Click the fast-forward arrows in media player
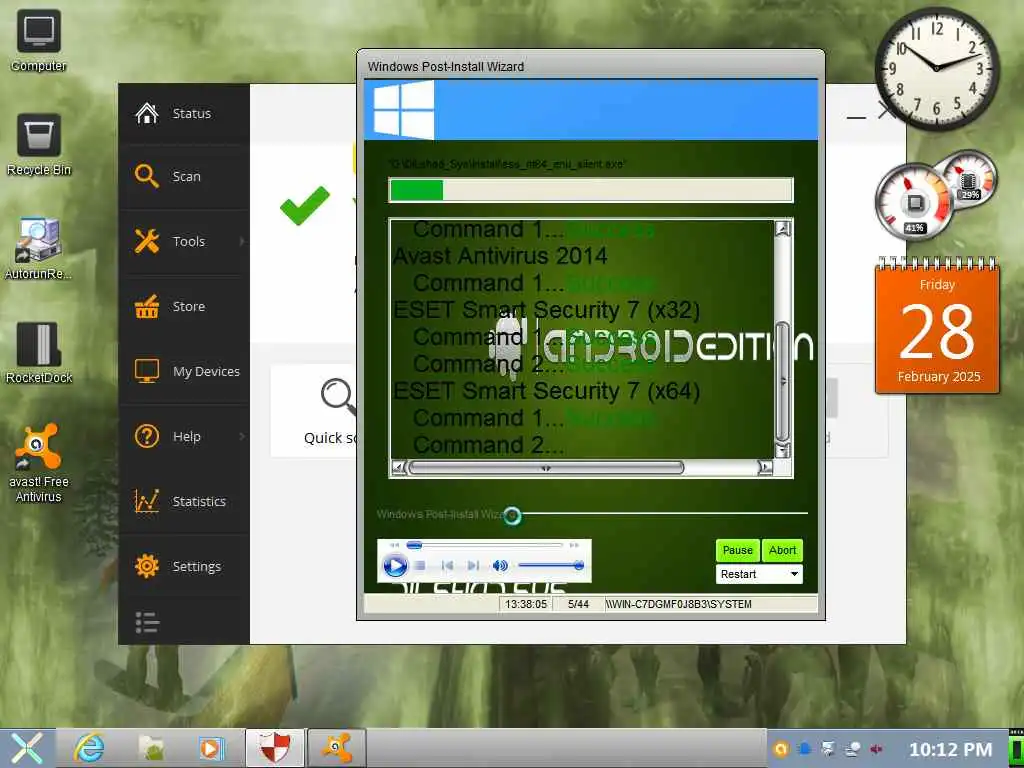Viewport: 1024px width, 768px height. tap(574, 545)
